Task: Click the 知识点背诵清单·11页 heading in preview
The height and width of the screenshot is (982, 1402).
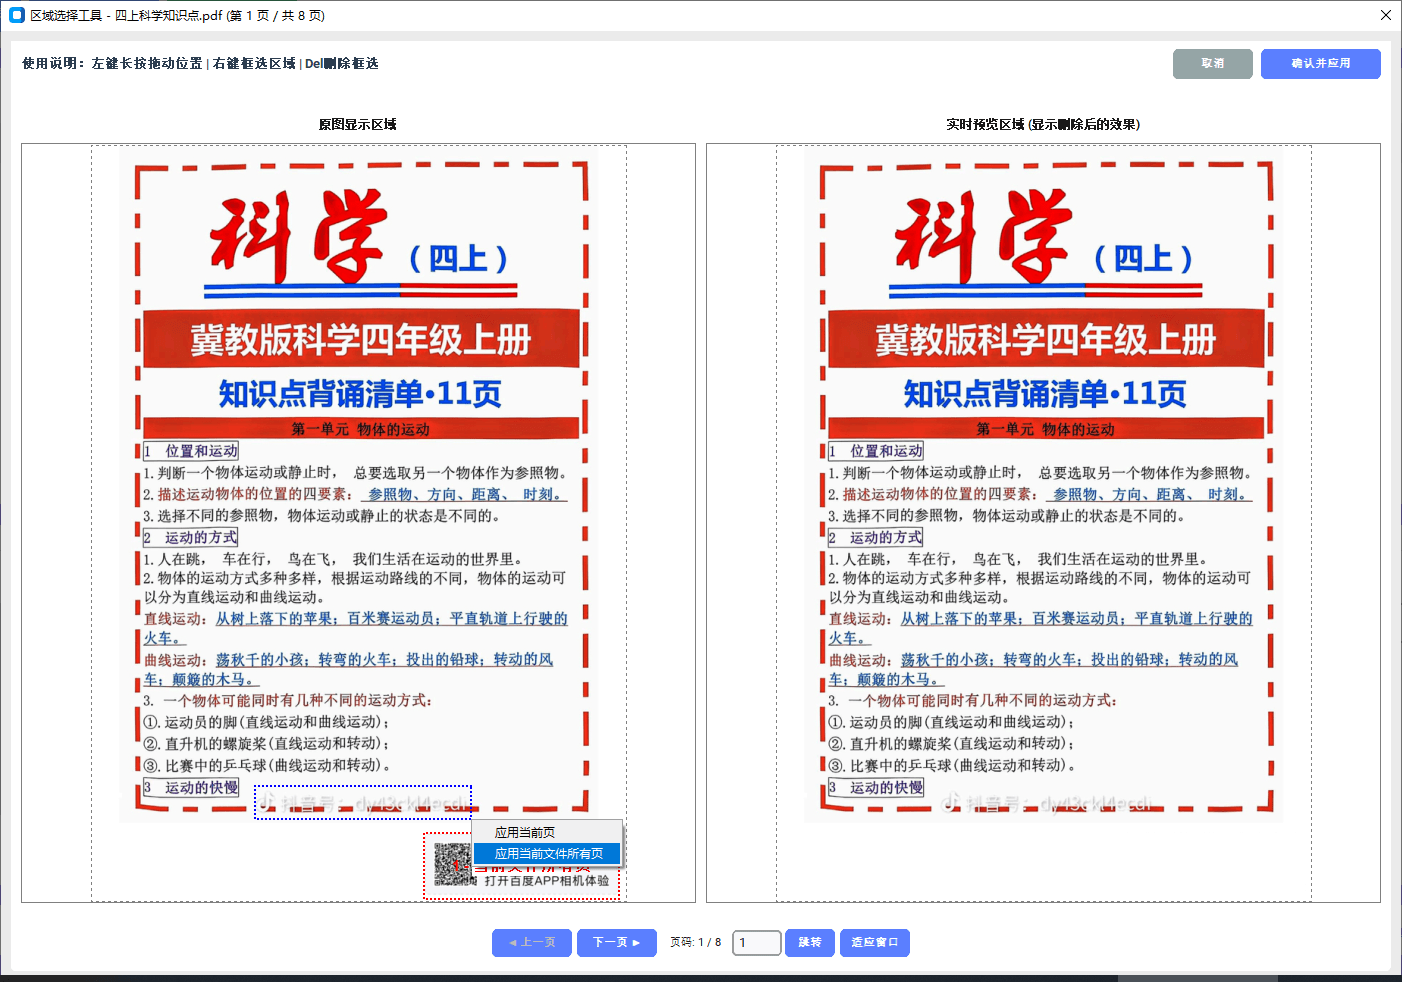Action: [1045, 393]
